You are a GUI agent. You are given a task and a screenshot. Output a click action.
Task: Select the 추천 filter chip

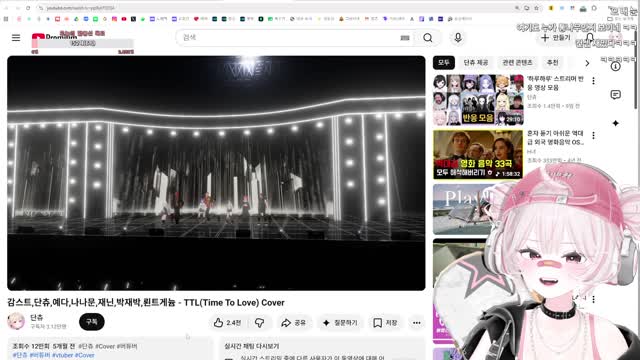click(552, 63)
